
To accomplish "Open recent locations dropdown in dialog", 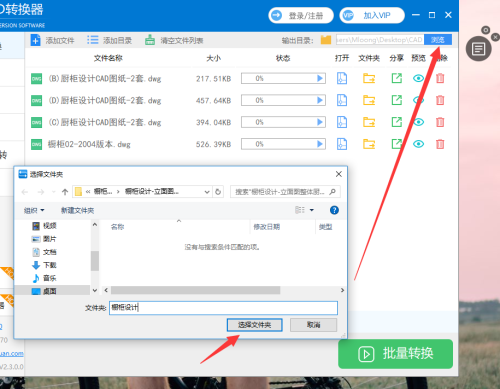I will pyautogui.click(x=53, y=192).
